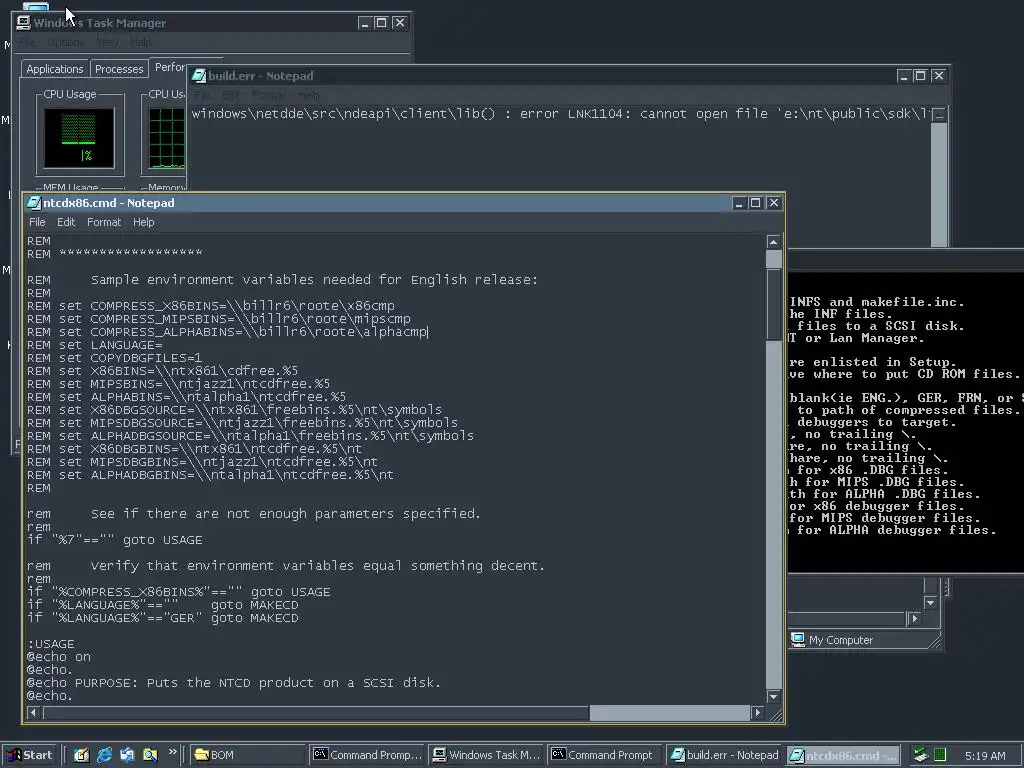Close the ntcdx86.cmd Notepad window
1024x768 pixels.
(x=774, y=203)
